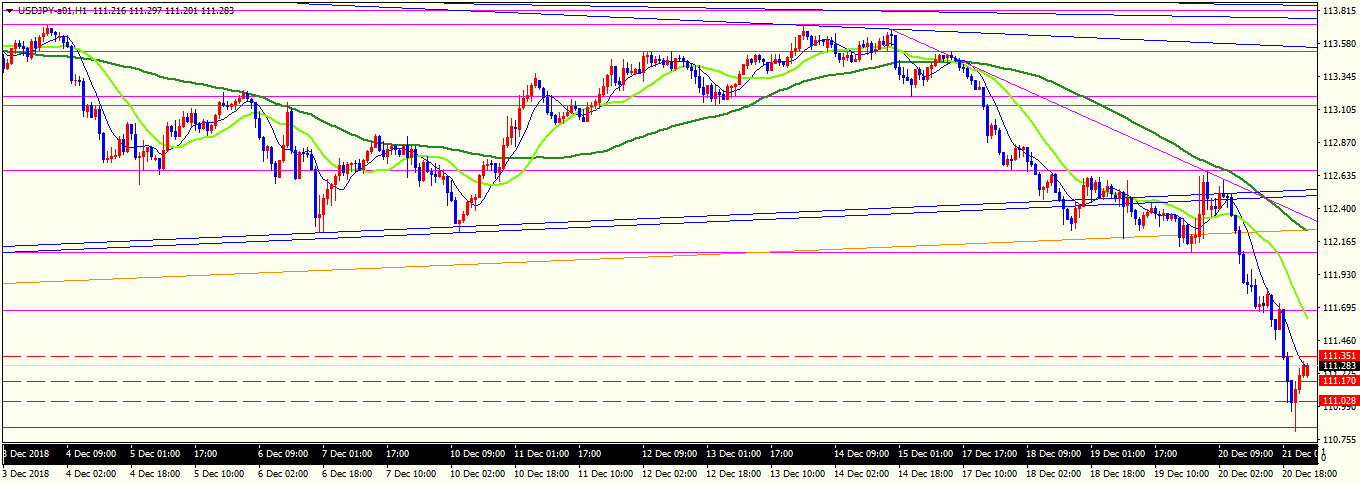
Task: Click the 112.870 price axis label
Action: pos(1339,143)
